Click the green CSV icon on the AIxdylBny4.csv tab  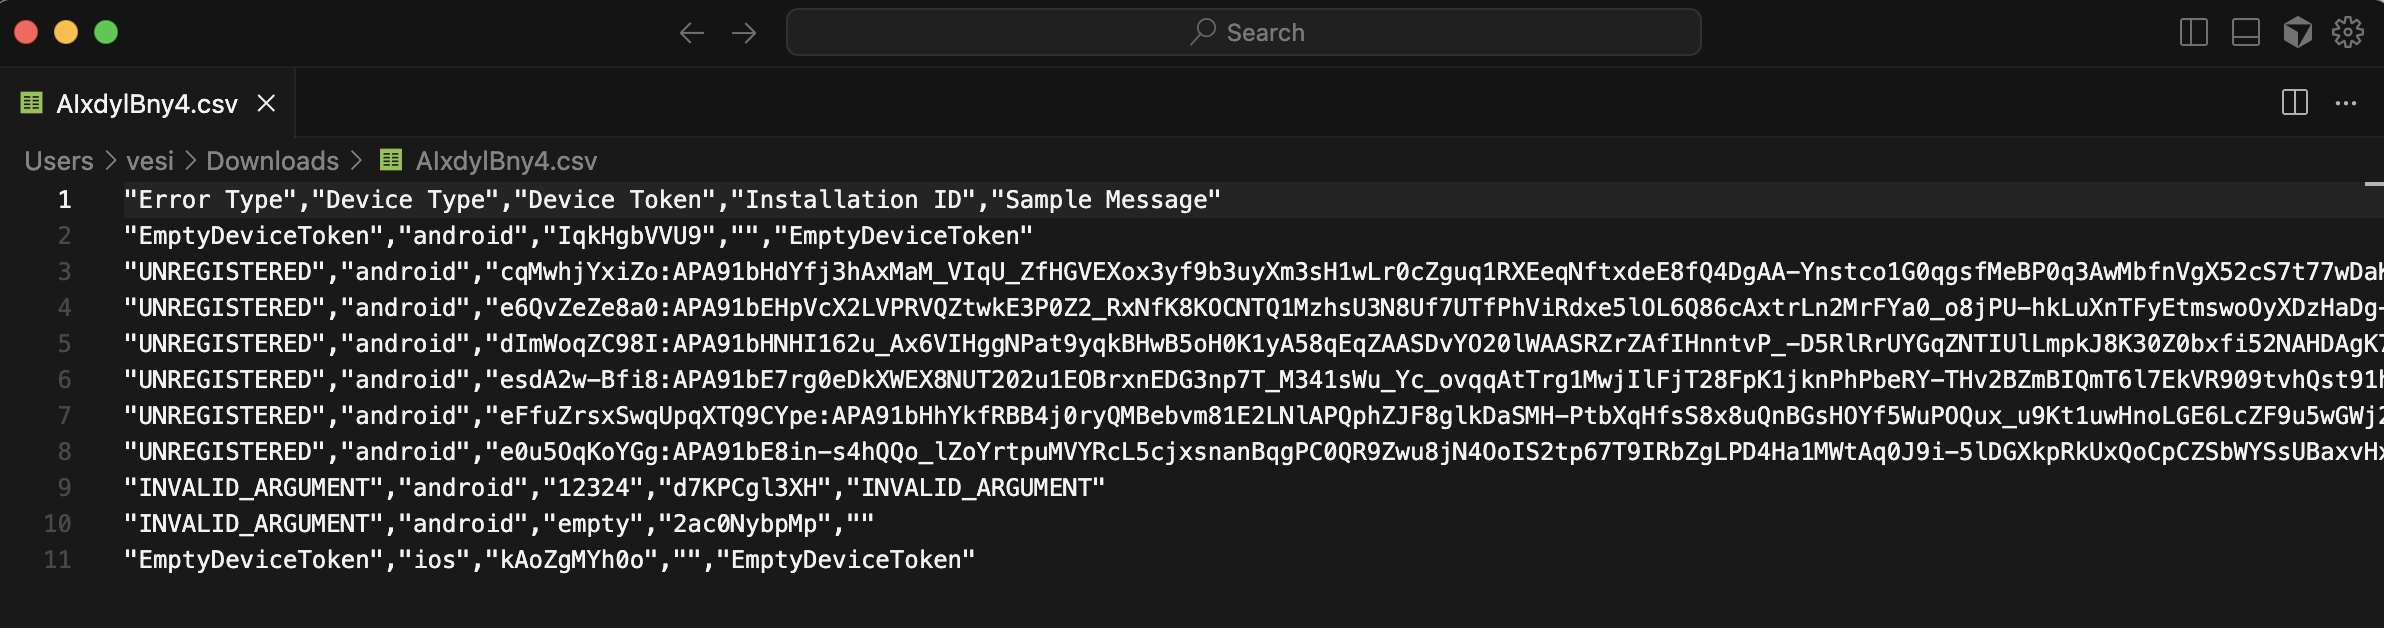[30, 103]
